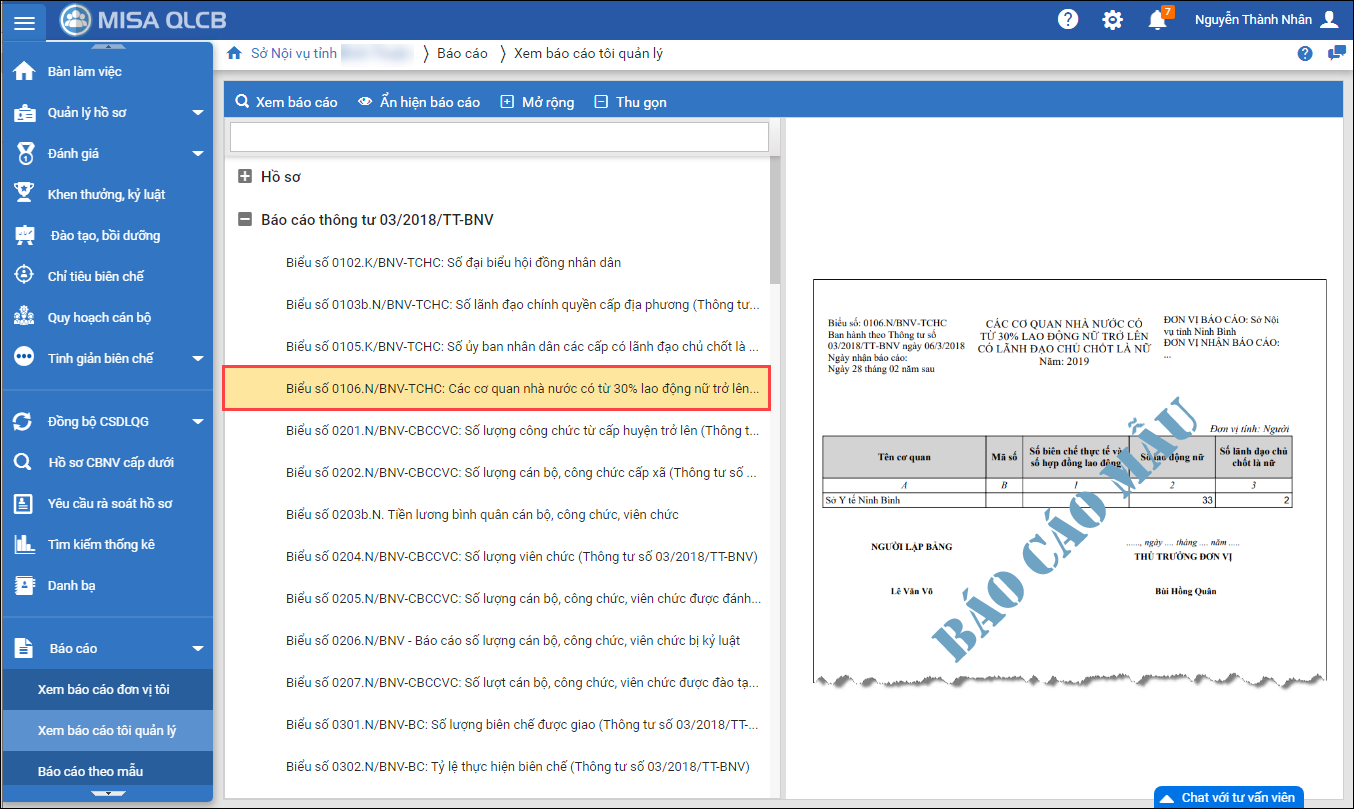The height and width of the screenshot is (809, 1354).
Task: Open Bàn làm việc from sidebar
Action: coord(84,72)
